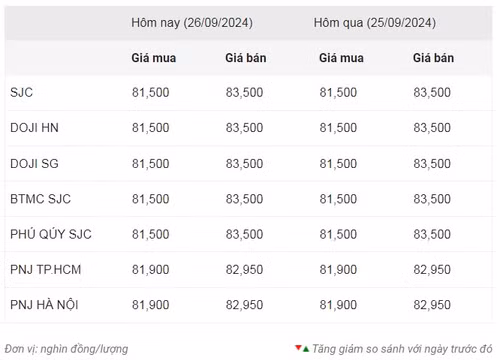The width and height of the screenshot is (500, 360).
Task: Select the PNJ HÀ NỘI row label
Action: [x=44, y=305]
